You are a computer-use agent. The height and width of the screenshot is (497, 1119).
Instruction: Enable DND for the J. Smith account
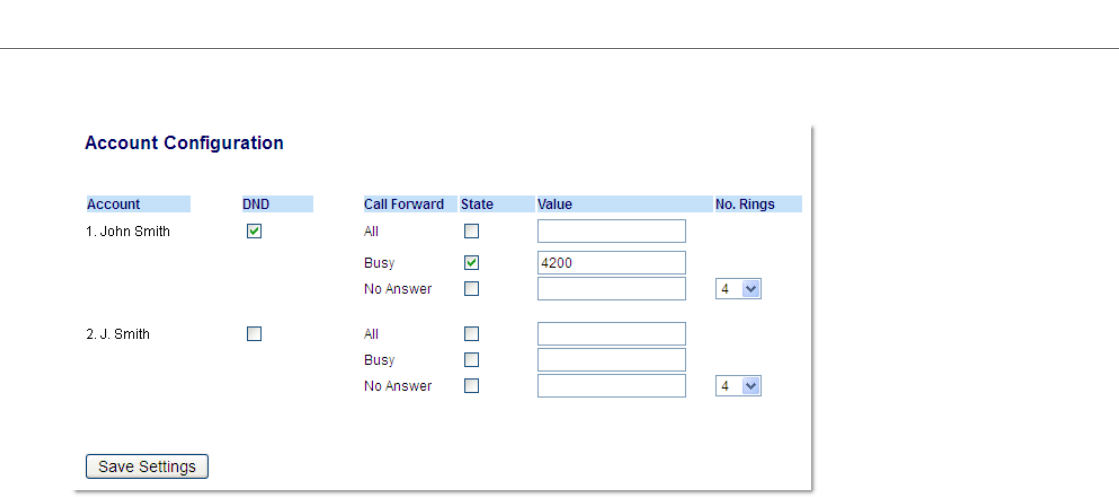coord(254,334)
